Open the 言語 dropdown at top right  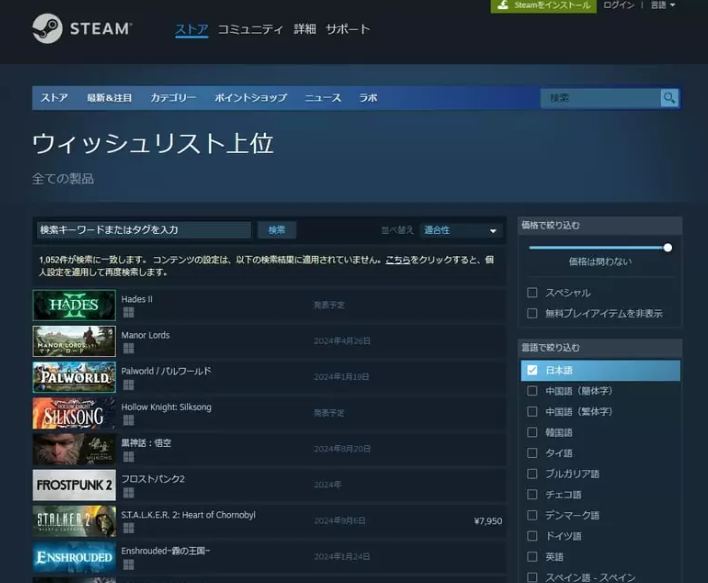[x=663, y=5]
